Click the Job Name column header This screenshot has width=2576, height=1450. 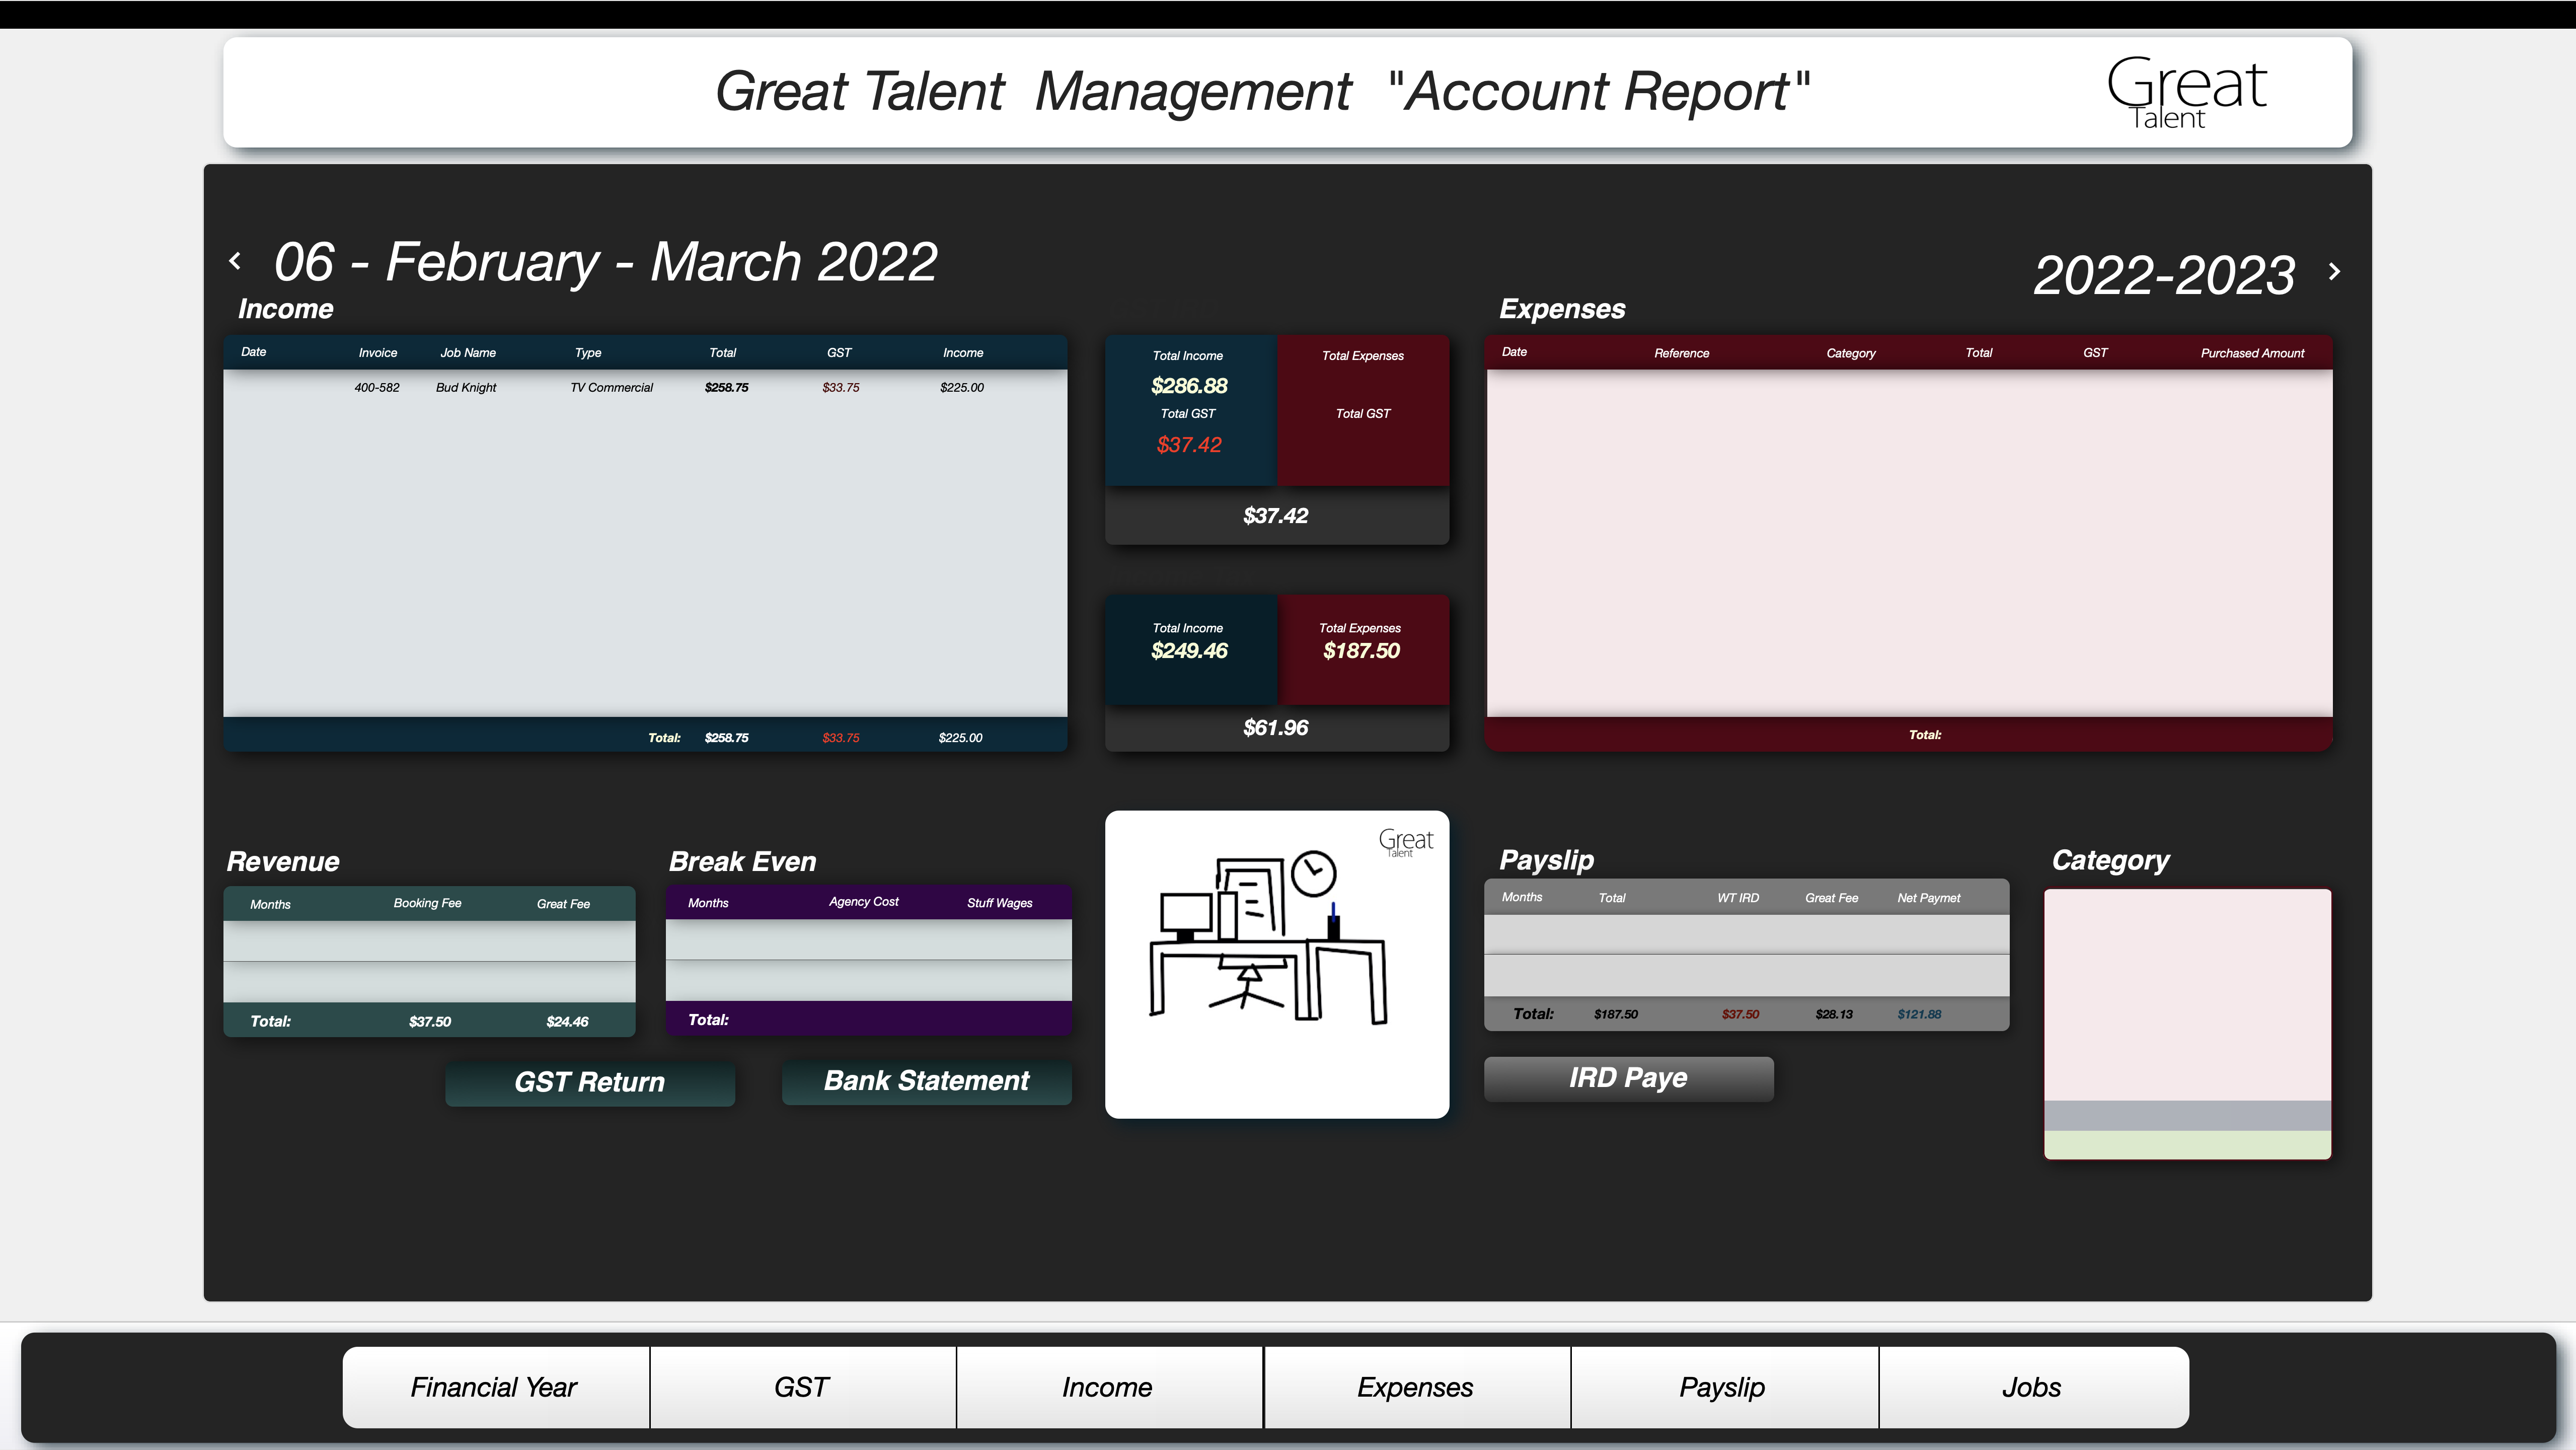[468, 353]
